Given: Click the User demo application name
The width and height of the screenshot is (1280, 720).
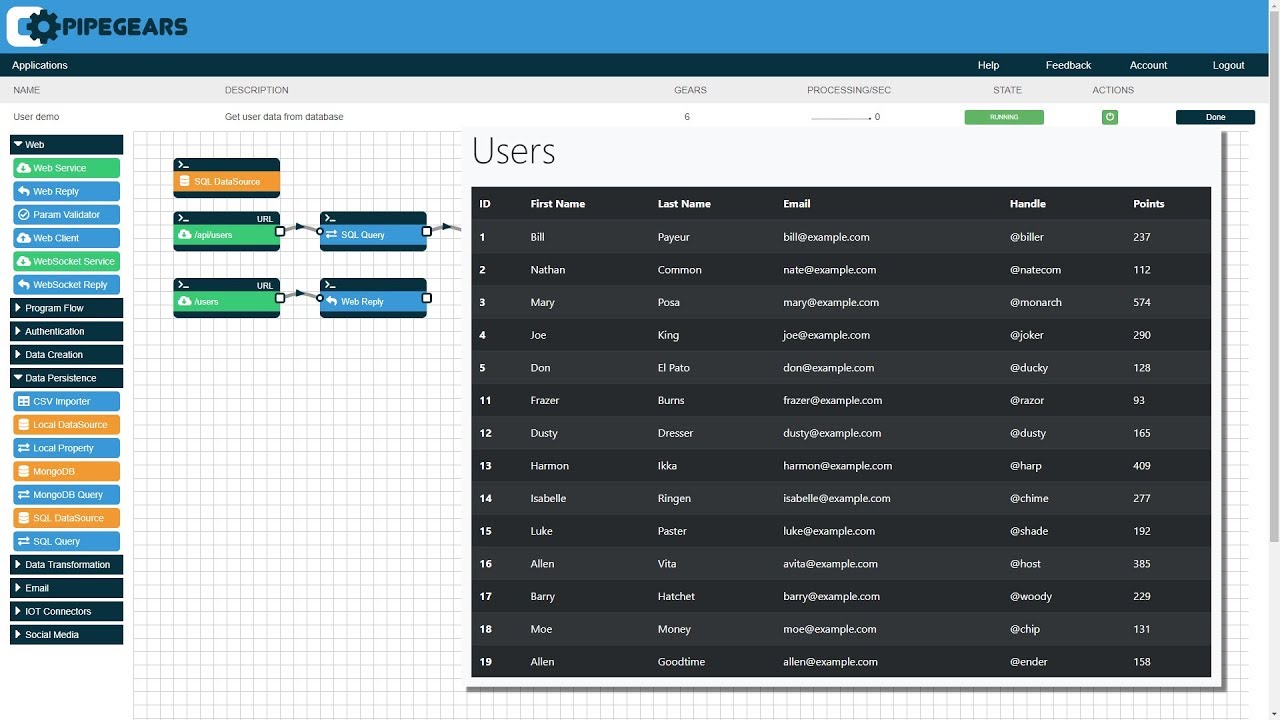Looking at the screenshot, I should 38,117.
